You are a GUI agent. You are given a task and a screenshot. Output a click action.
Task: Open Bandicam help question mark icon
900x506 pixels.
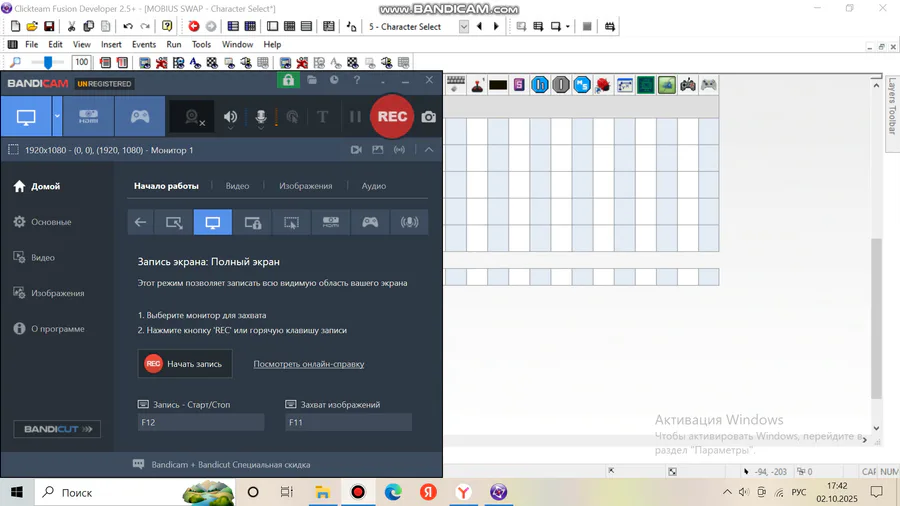tap(357, 80)
